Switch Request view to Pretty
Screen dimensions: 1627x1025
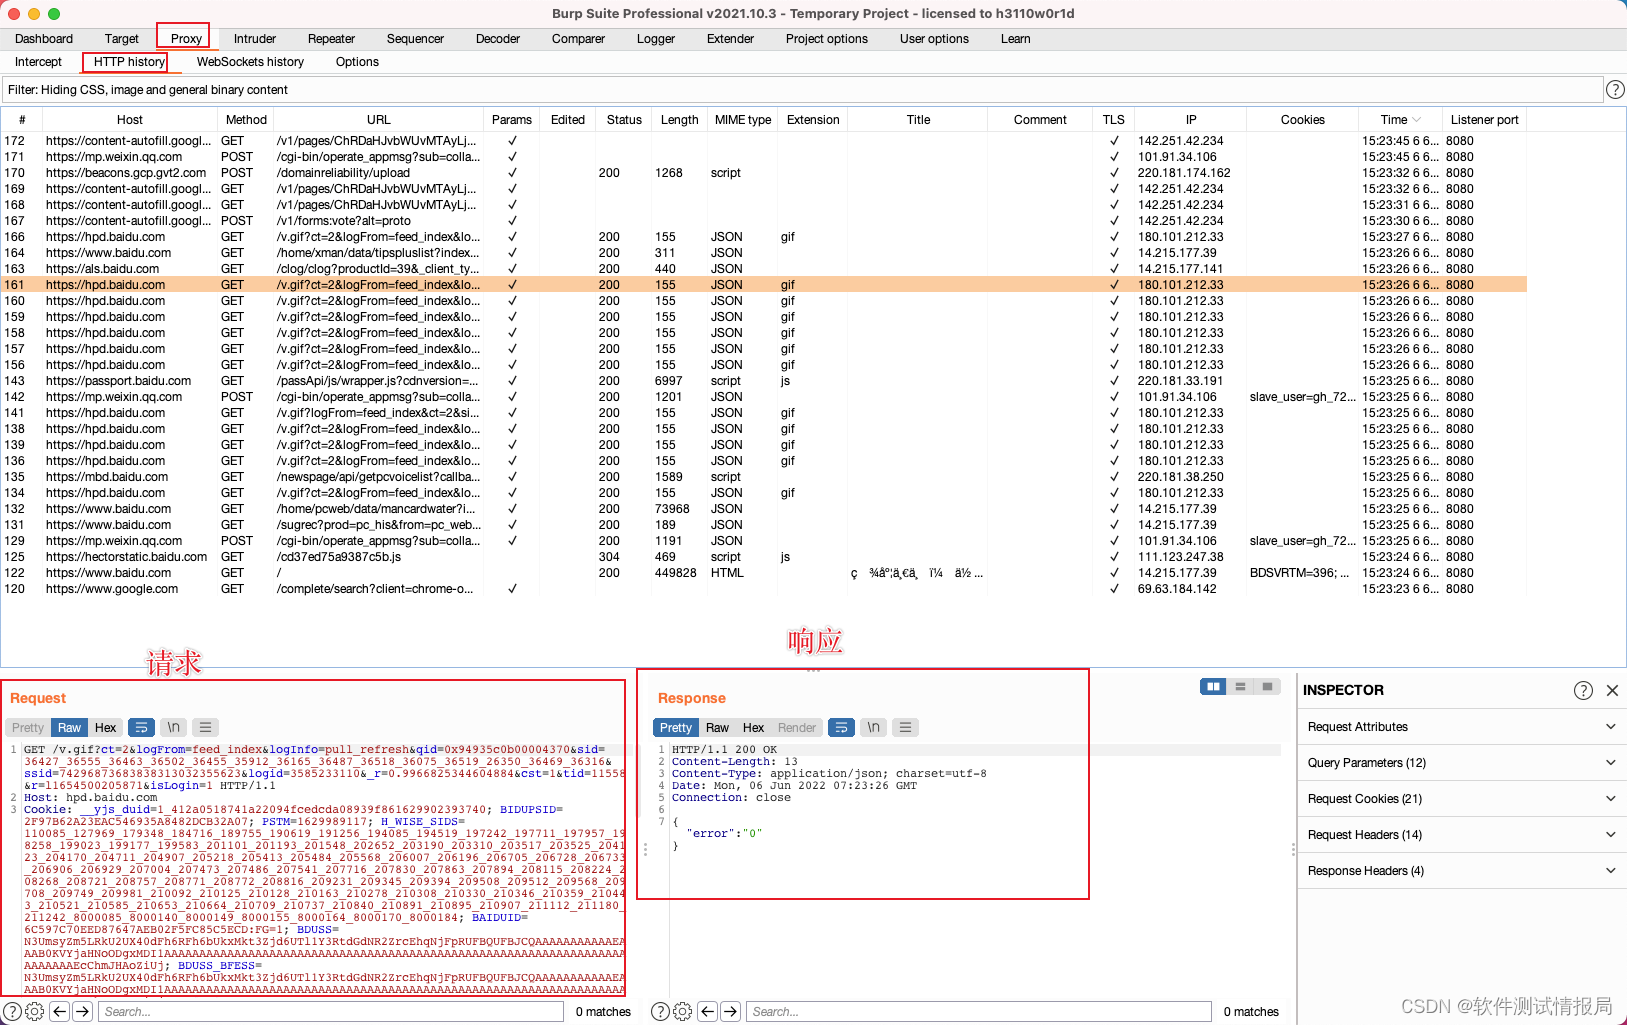(x=28, y=728)
